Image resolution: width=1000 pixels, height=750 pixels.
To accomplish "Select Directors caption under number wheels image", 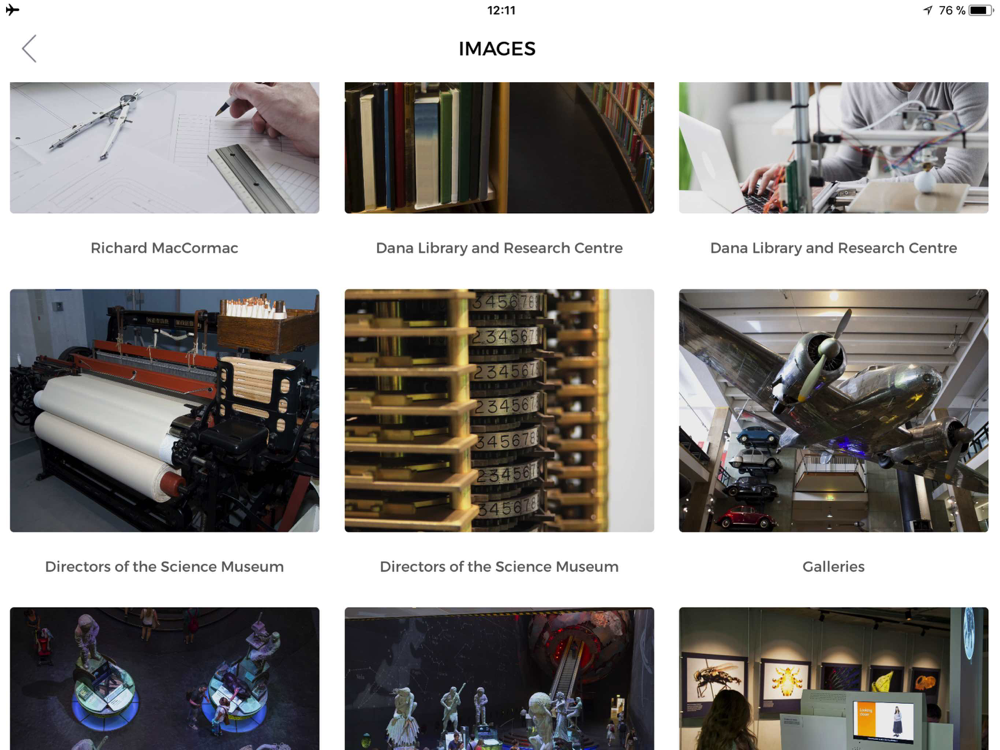I will pos(499,566).
